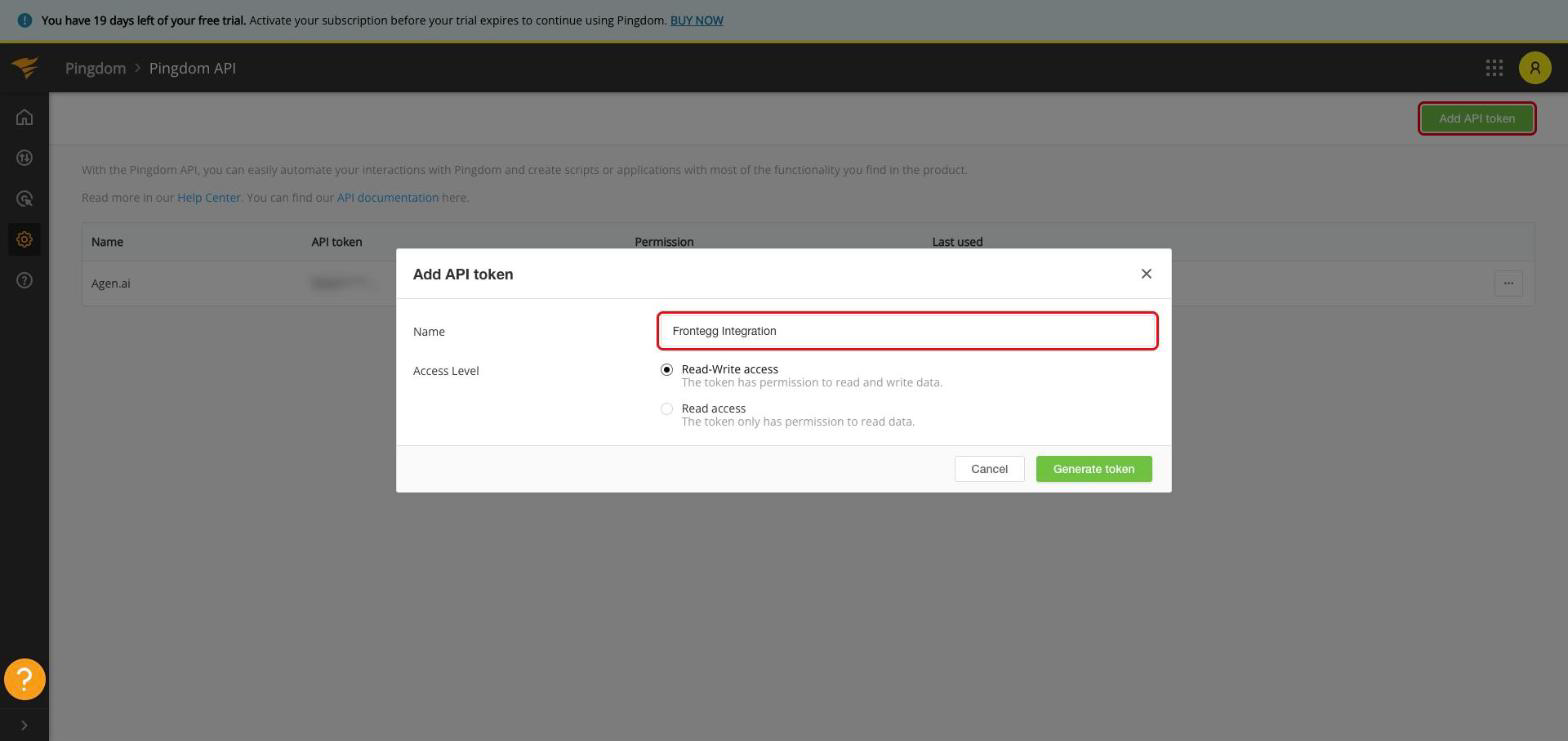Viewport: 1568px width, 741px height.
Task: Click the Permission column header
Action: 664,242
